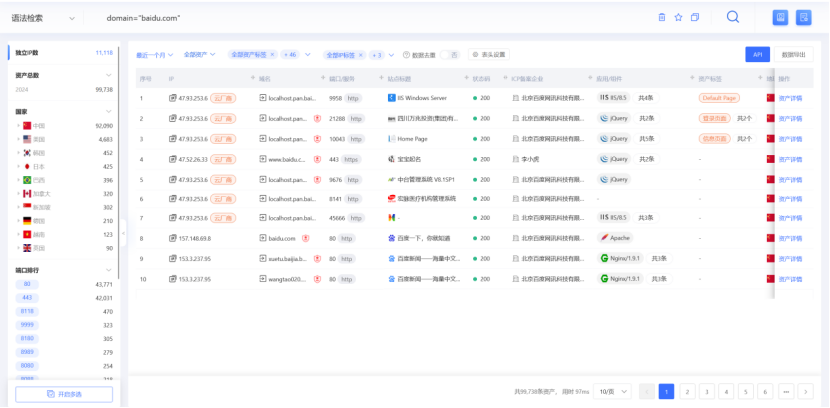
Task: Click the Apache feather component tag
Action: [x=615, y=238]
